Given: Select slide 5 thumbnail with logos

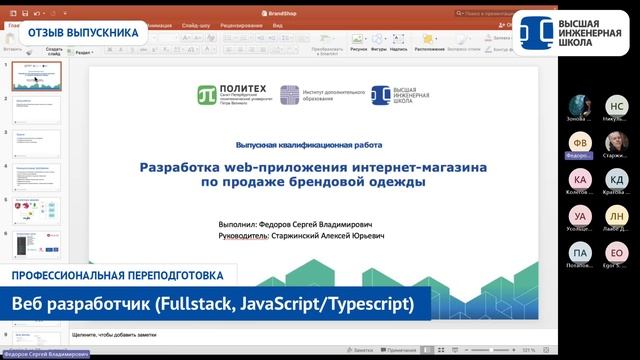Looking at the screenshot, I should tap(37, 211).
